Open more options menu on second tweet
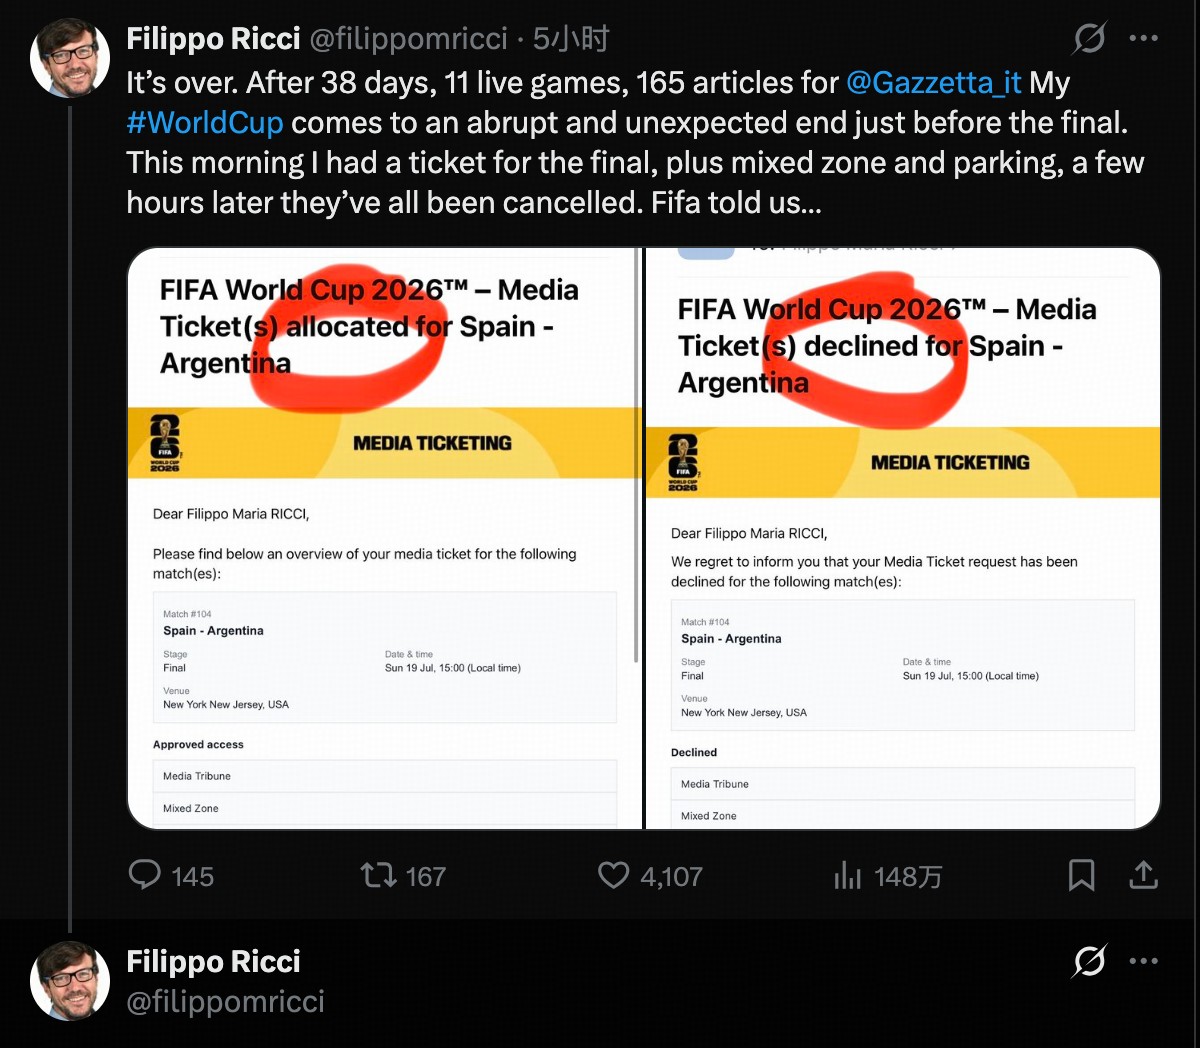 point(1143,961)
